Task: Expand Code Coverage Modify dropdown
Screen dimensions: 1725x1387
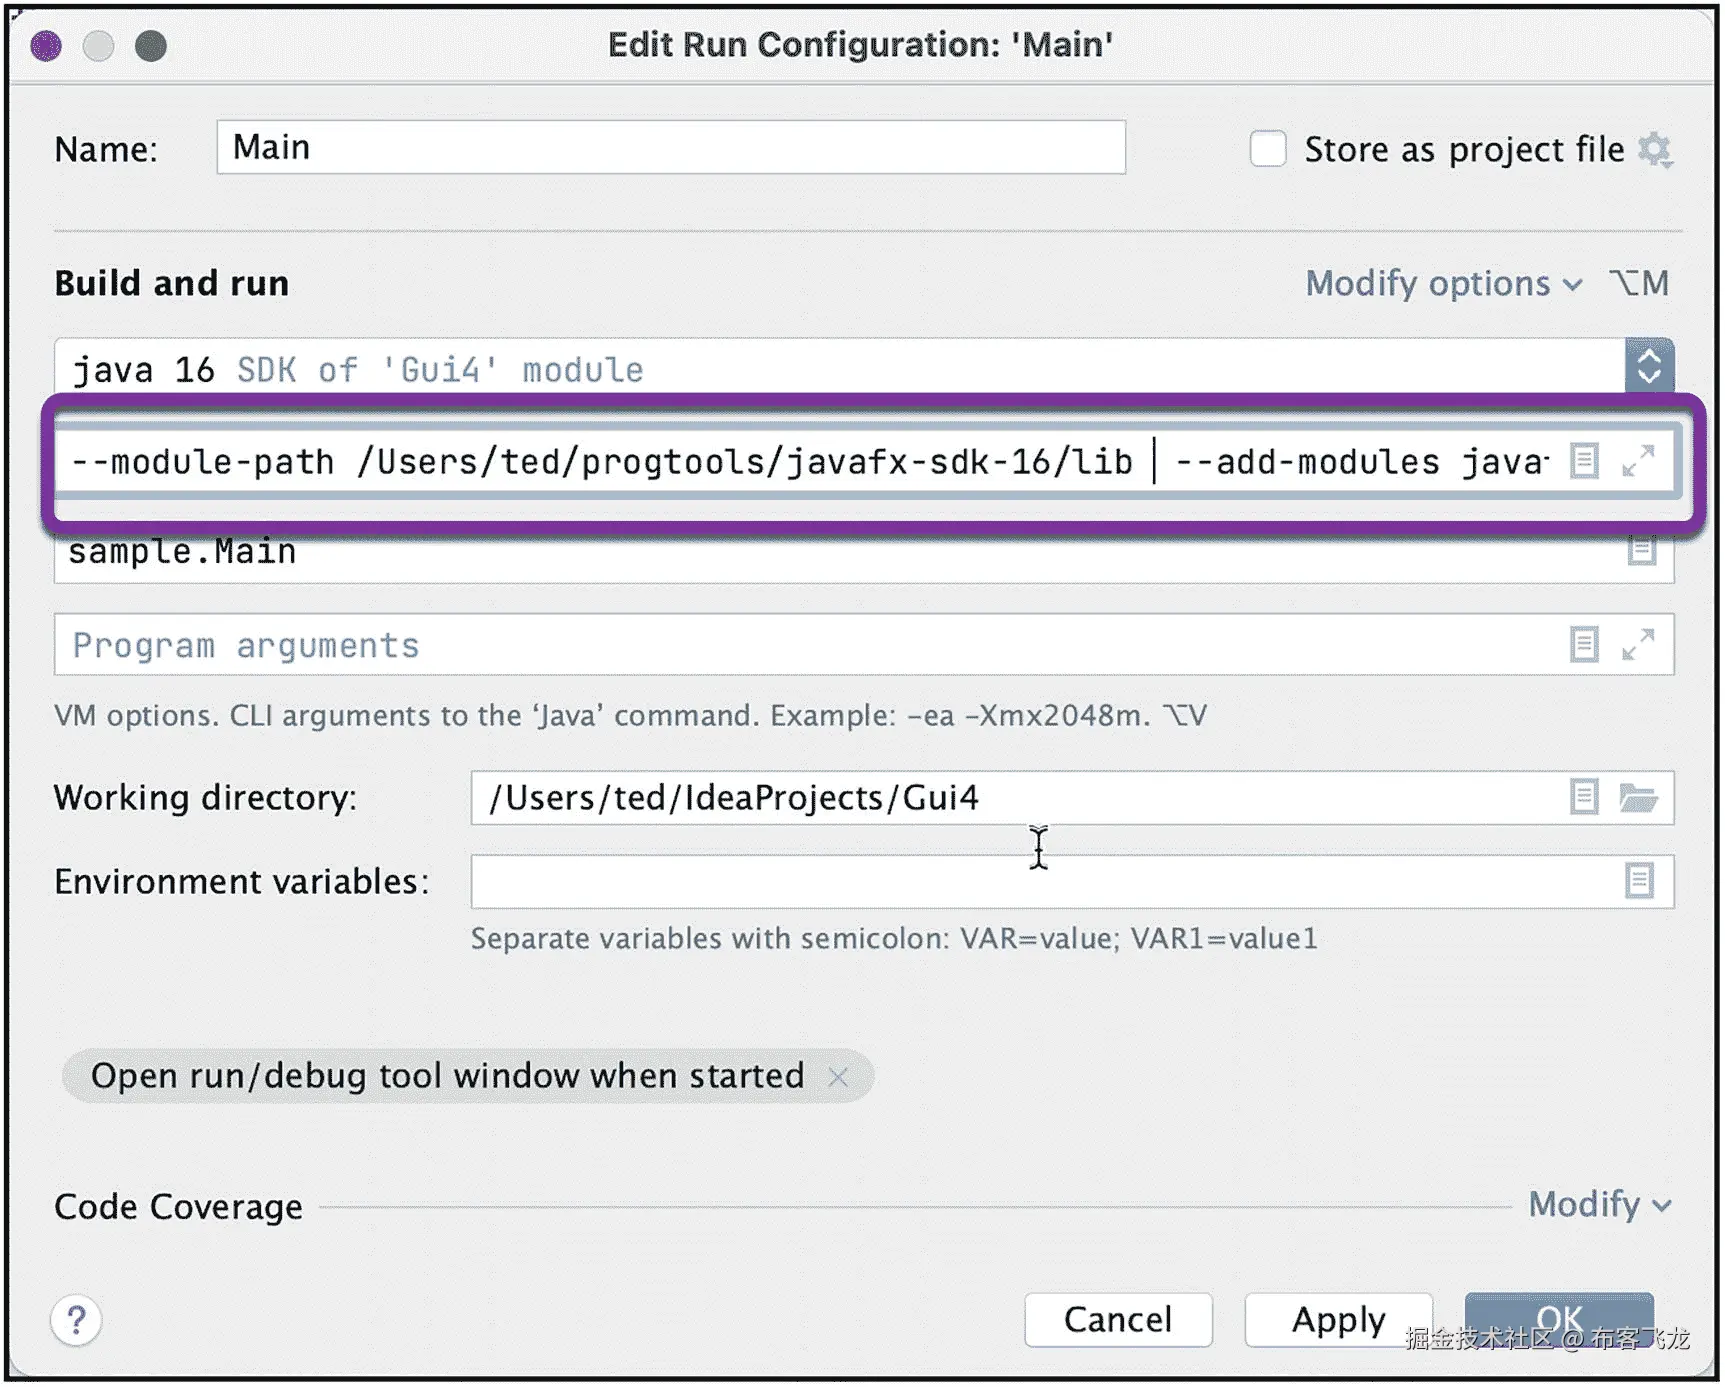Action: point(1600,1205)
